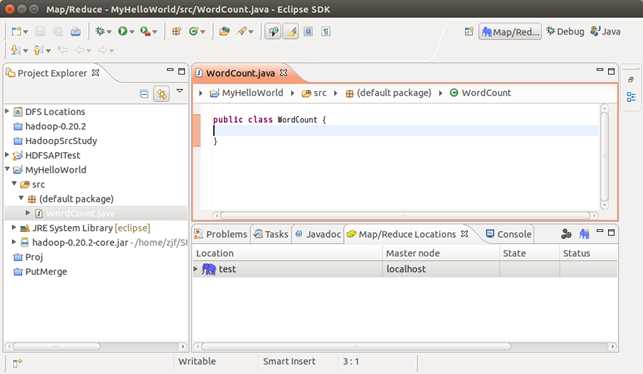Open the Javadoc tab
The image size is (643, 374).
318,234
